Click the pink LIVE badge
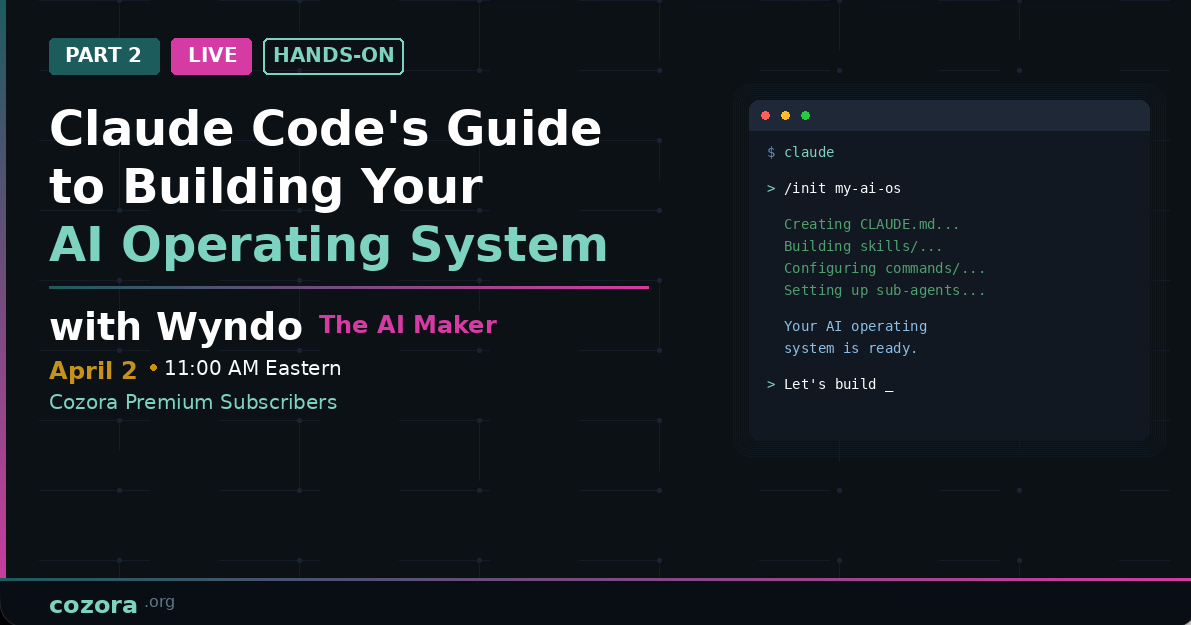 pyautogui.click(x=211, y=56)
